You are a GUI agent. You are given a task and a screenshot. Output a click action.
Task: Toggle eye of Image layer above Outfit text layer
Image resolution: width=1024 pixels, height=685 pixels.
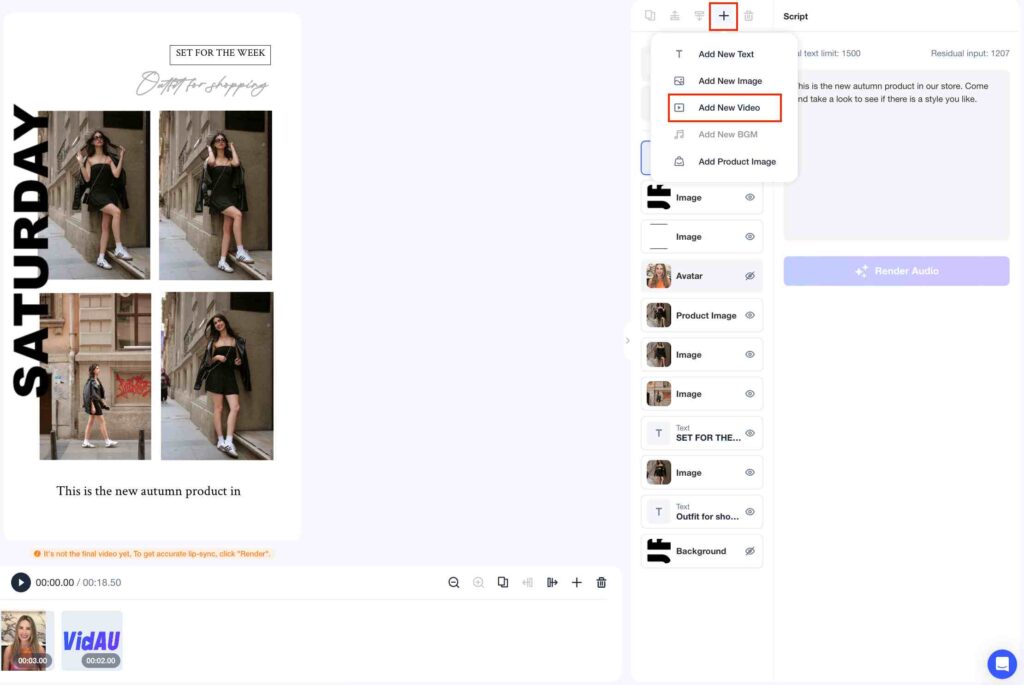pos(750,472)
